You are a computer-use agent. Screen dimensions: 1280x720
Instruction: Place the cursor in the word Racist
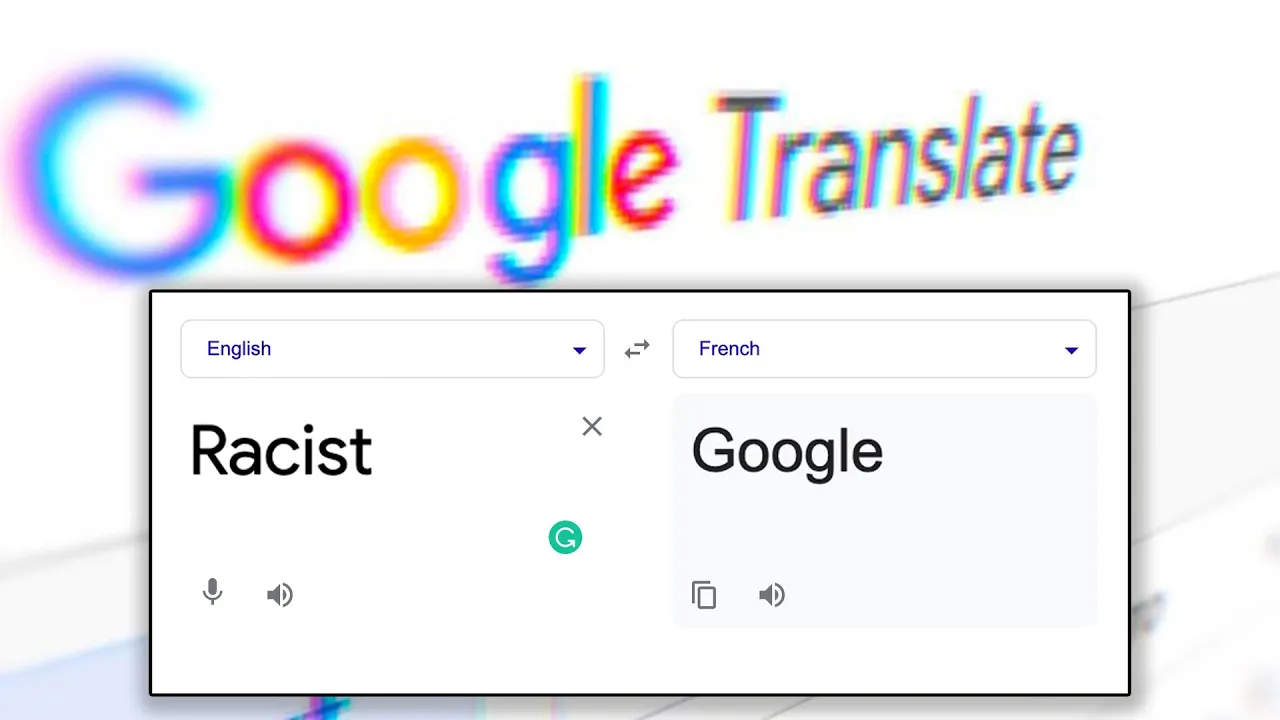[x=281, y=450]
